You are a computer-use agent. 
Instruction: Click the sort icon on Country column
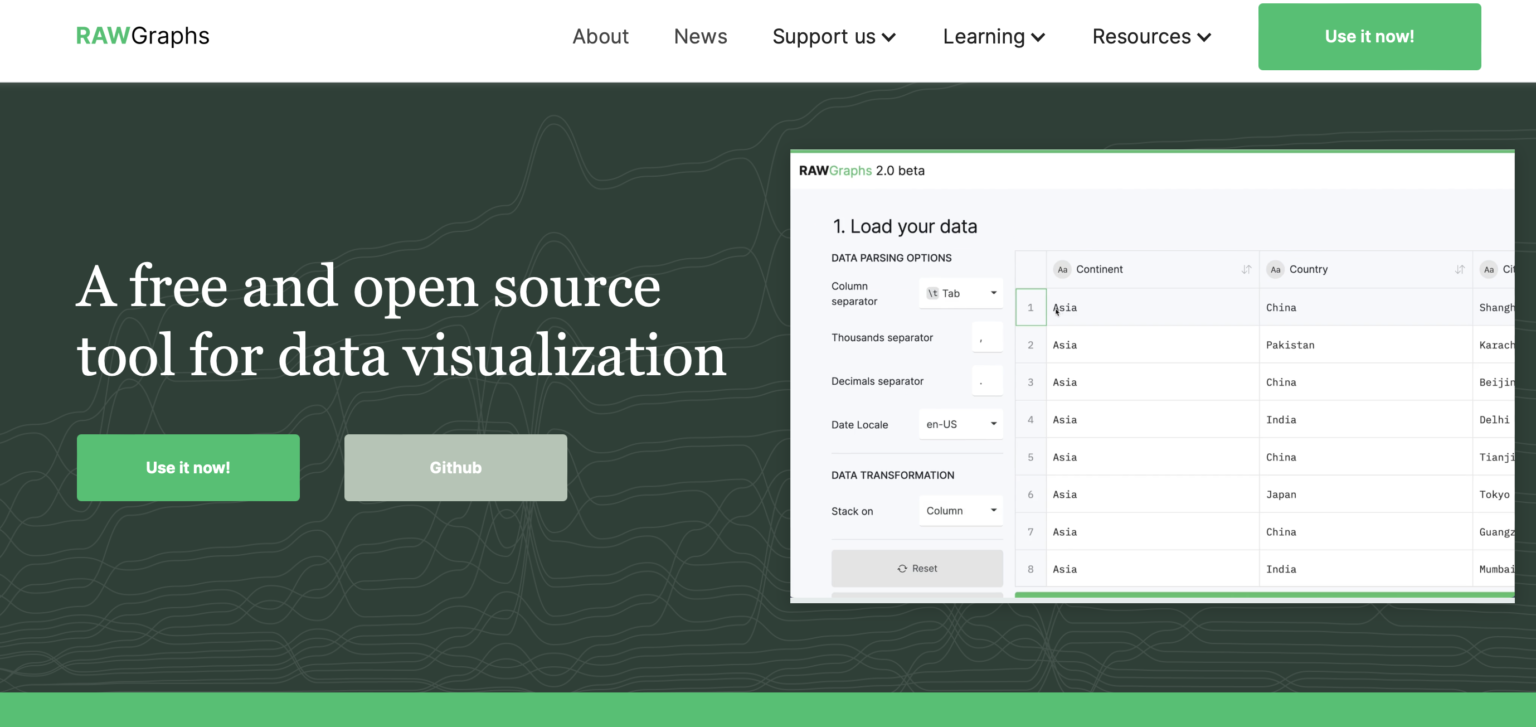(1460, 269)
